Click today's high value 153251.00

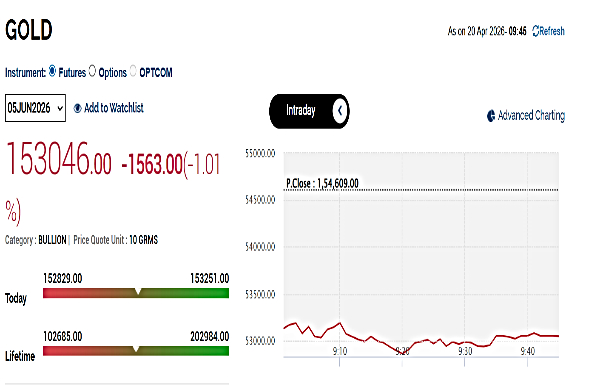tap(210, 279)
